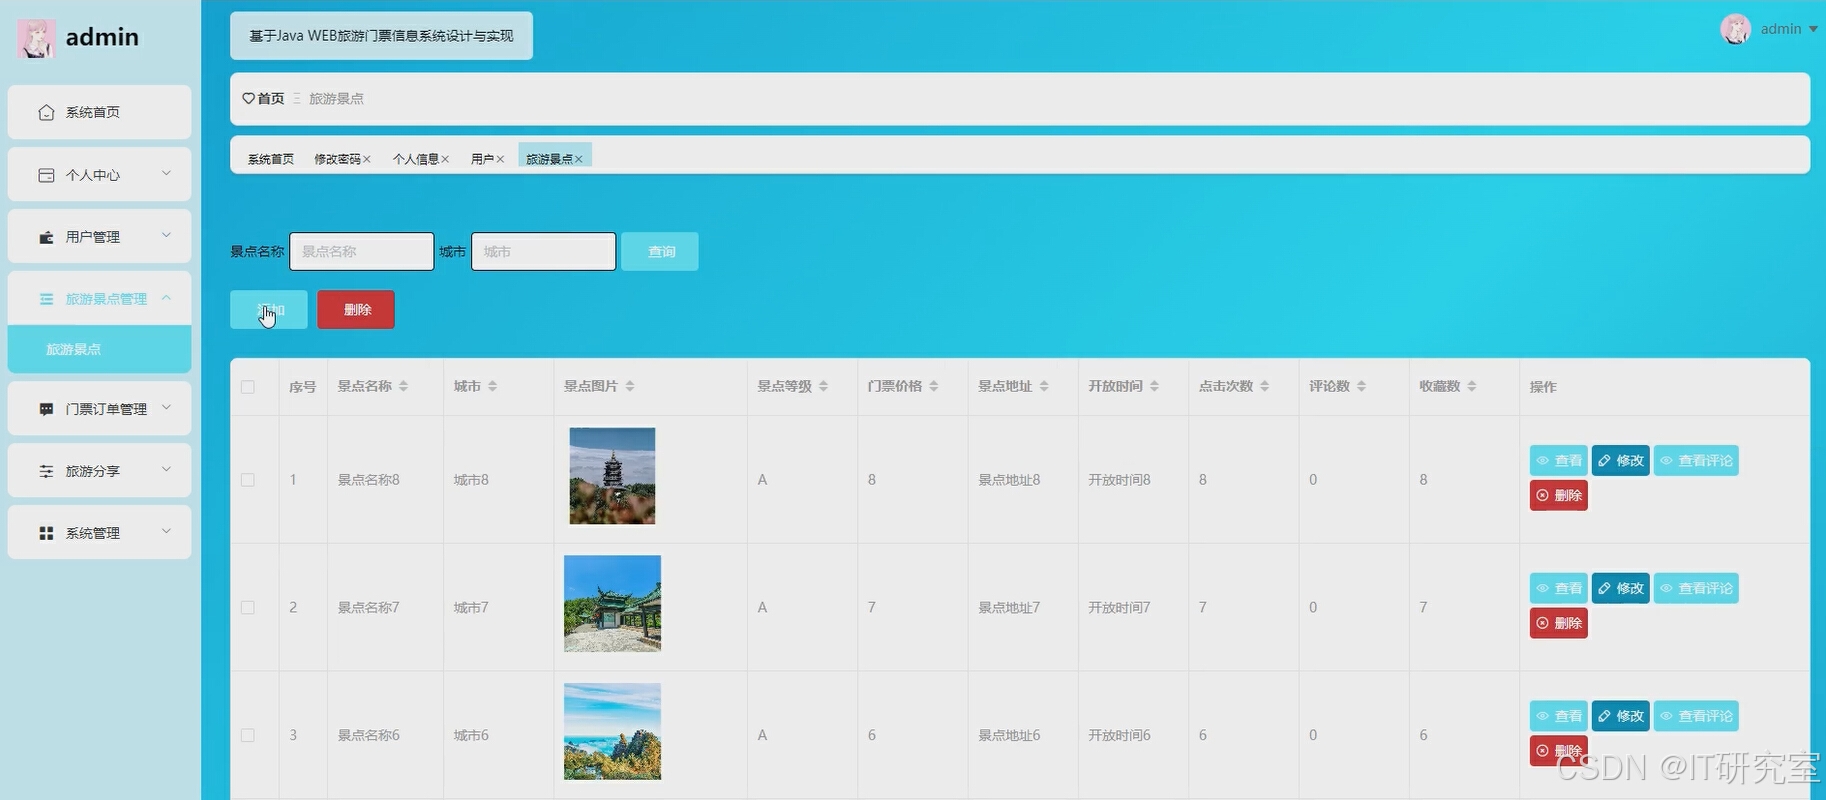Sort by 景点等级 column arrows
The image size is (1826, 800).
point(823,386)
